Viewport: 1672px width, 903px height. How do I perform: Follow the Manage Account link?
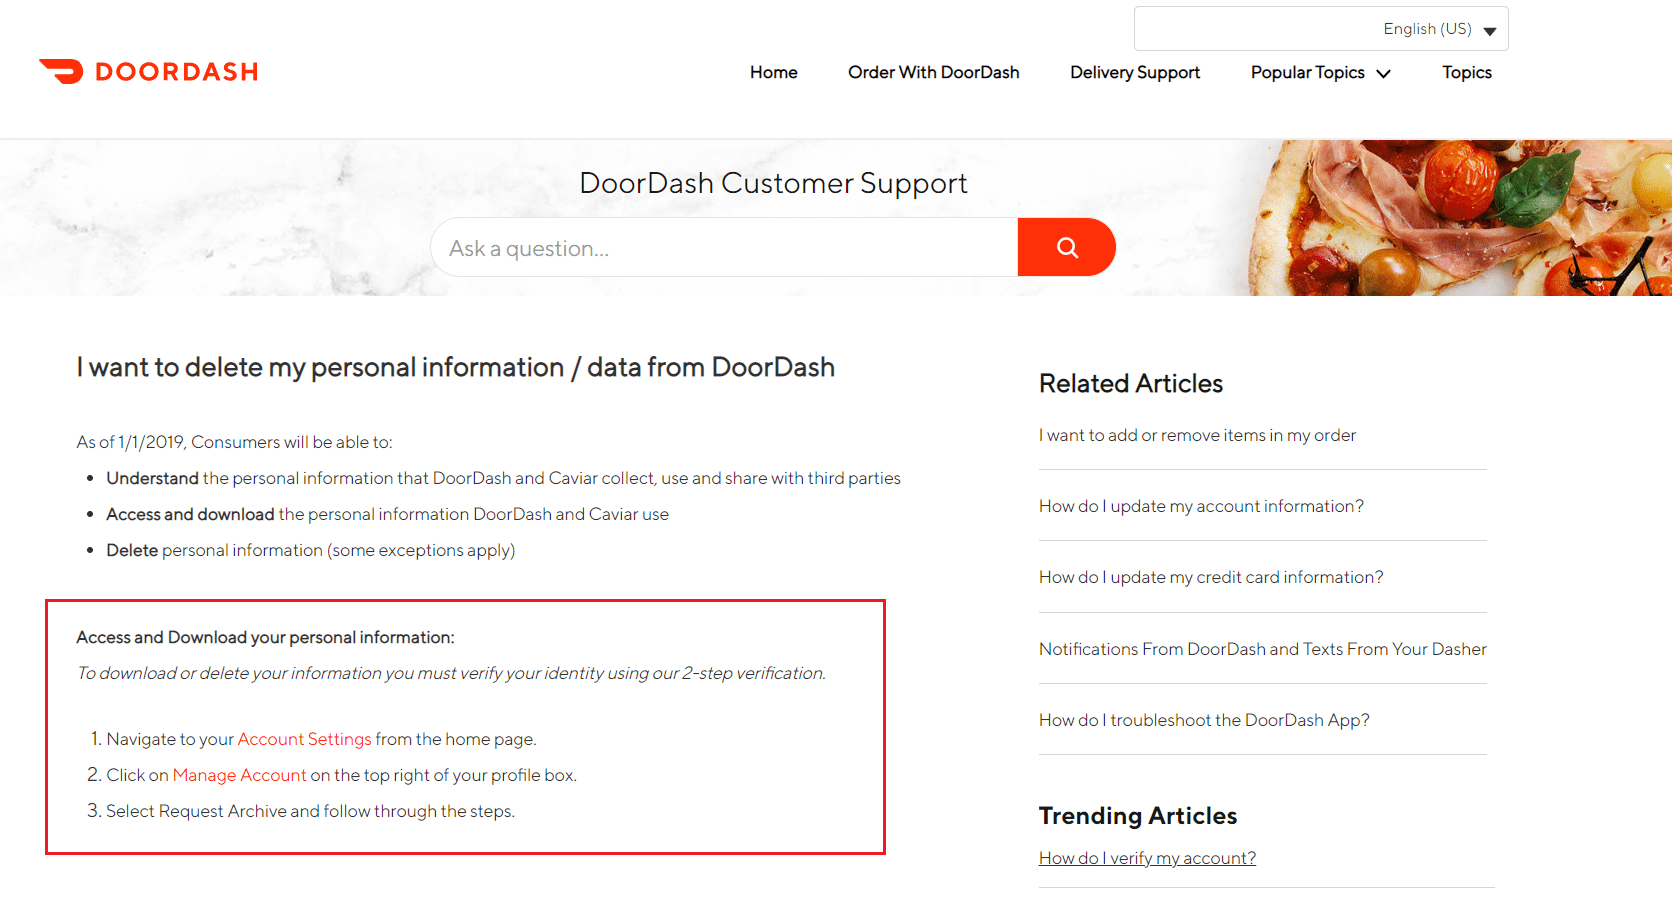coord(239,775)
